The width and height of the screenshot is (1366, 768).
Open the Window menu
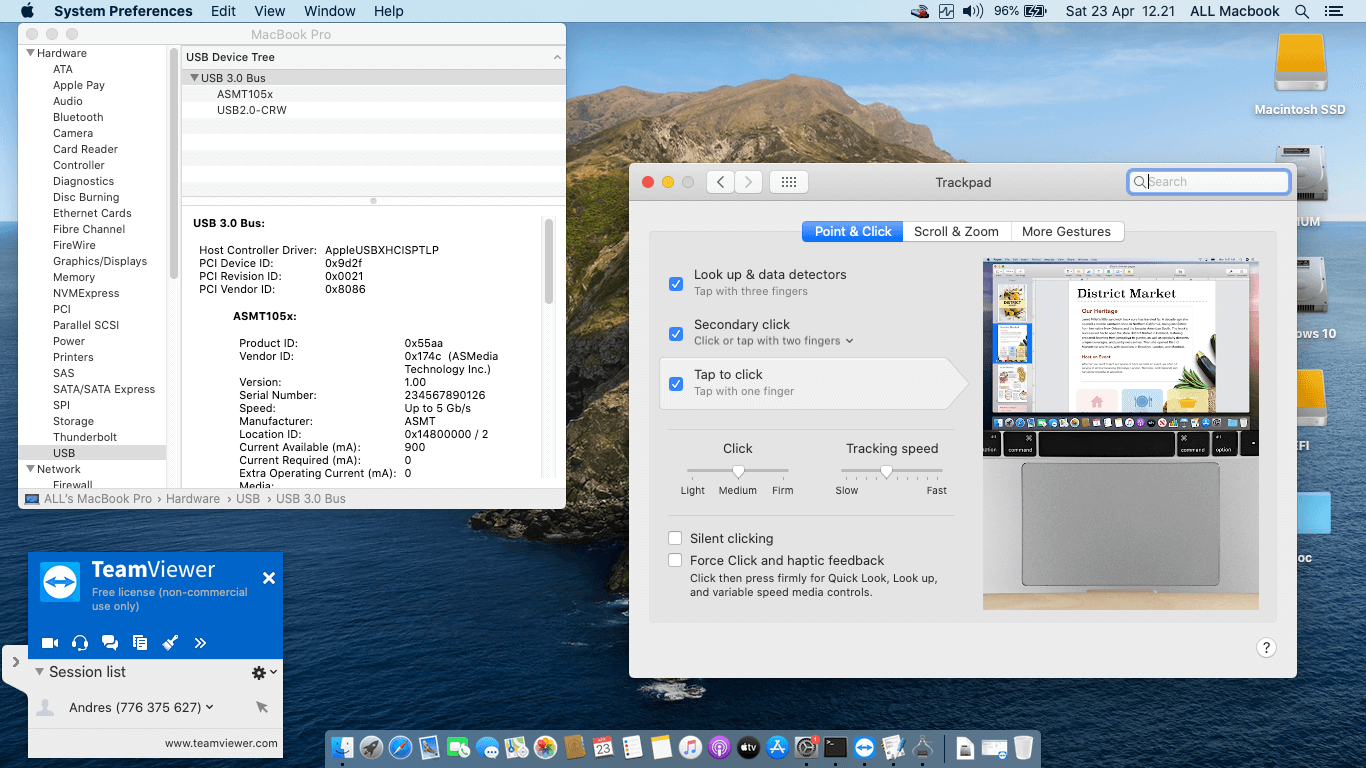click(x=330, y=11)
